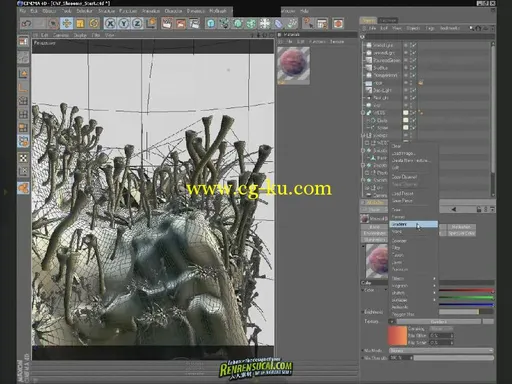This screenshot has height=384, width=512.
Task: Click the highlighted icon in left palette
Action: pos(23,141)
